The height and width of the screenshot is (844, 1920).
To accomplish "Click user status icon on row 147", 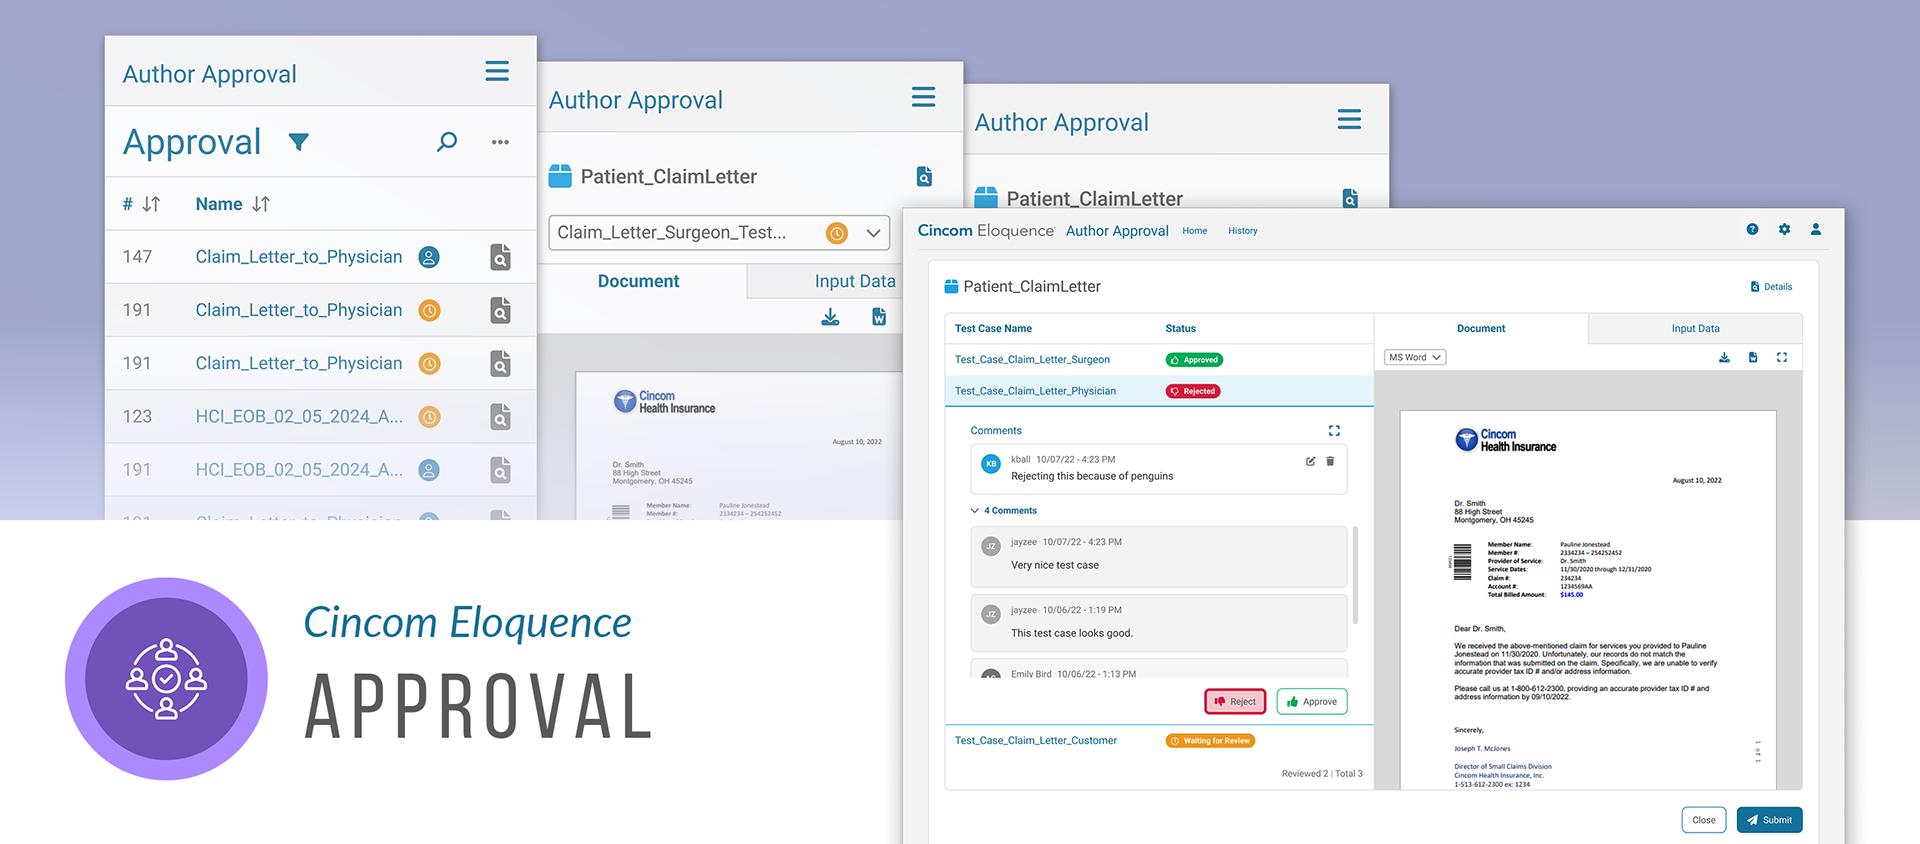I will pyautogui.click(x=429, y=257).
